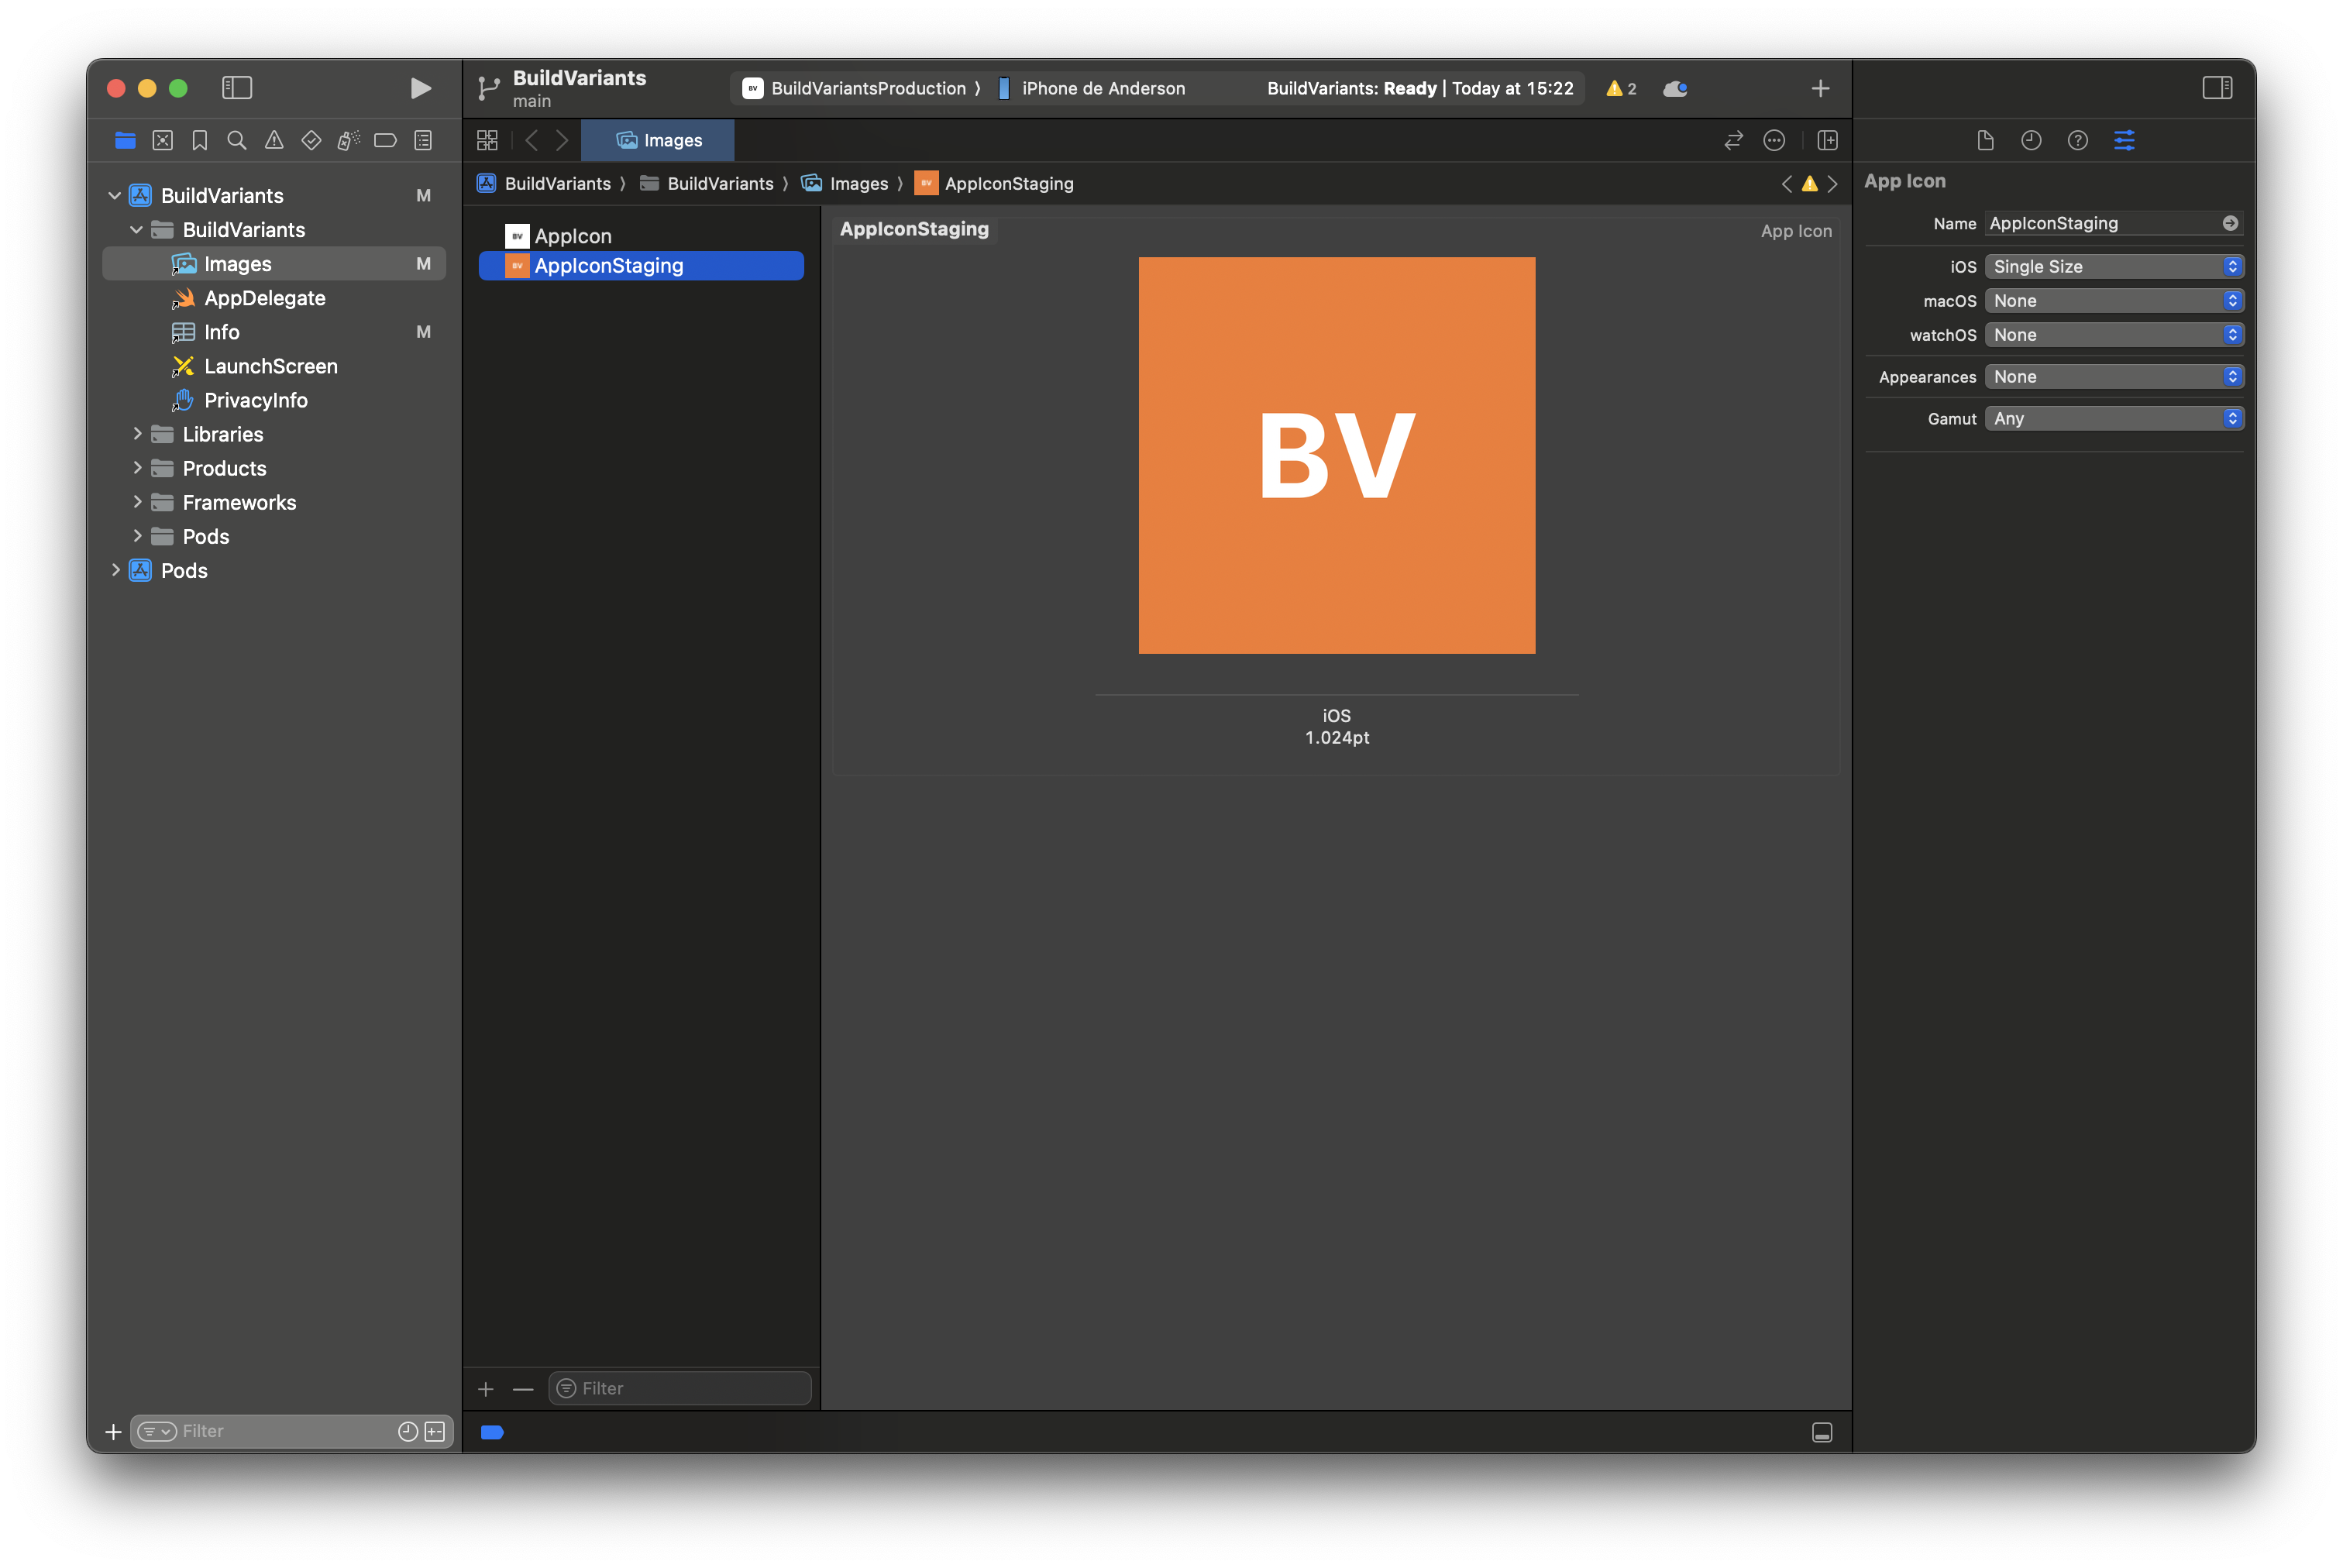This screenshot has height=1568, width=2343.
Task: Open the navigator filter options menu
Action: [x=157, y=1431]
